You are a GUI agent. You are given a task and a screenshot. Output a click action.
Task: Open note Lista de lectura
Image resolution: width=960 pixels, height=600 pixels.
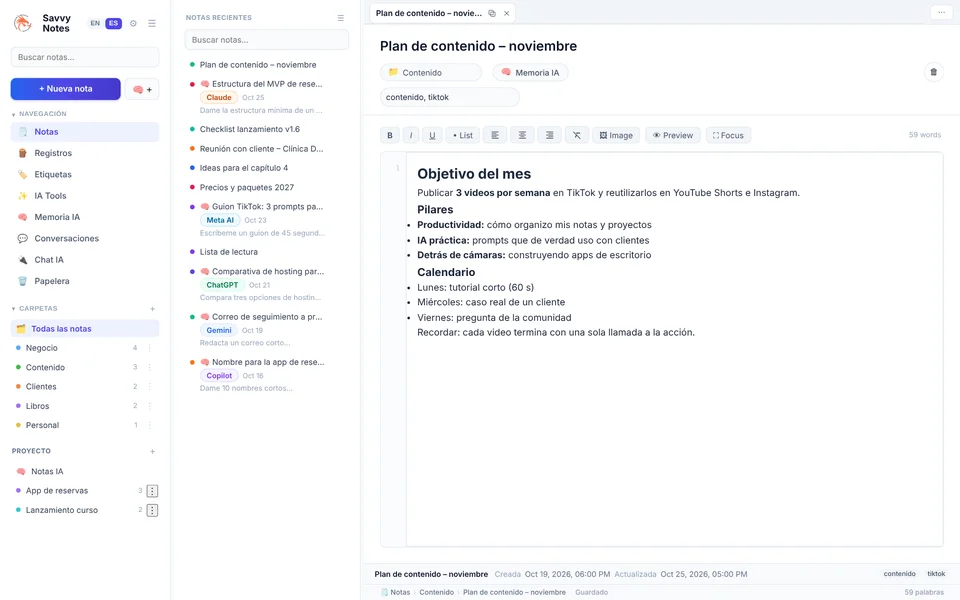[228, 252]
